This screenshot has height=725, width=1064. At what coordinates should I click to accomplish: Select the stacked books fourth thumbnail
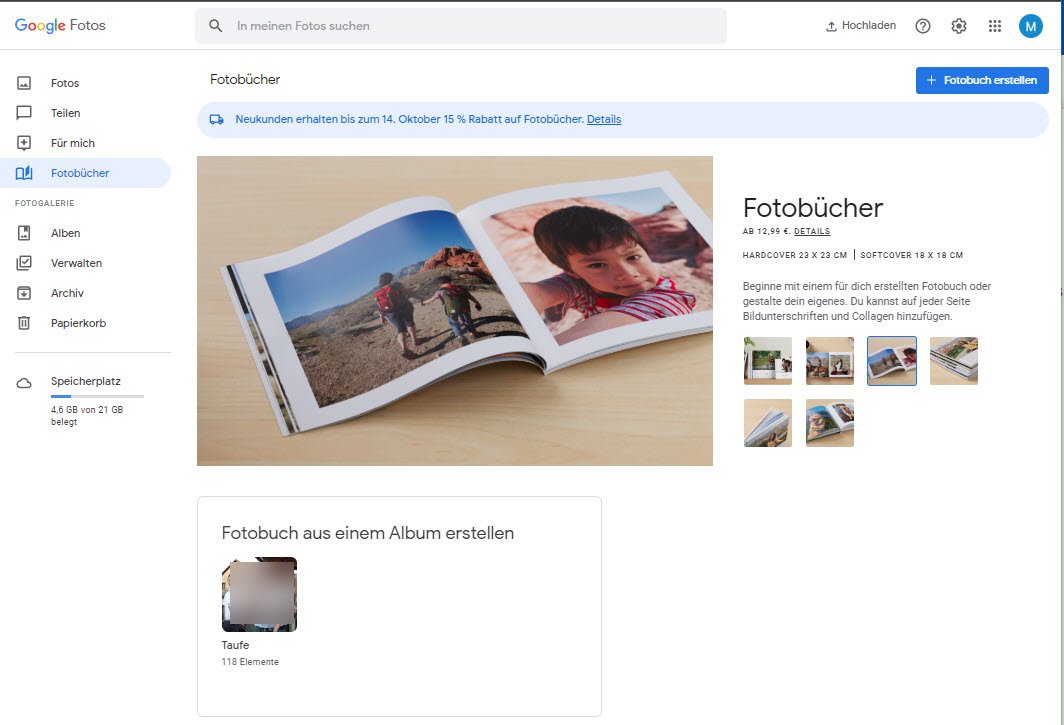pos(954,360)
